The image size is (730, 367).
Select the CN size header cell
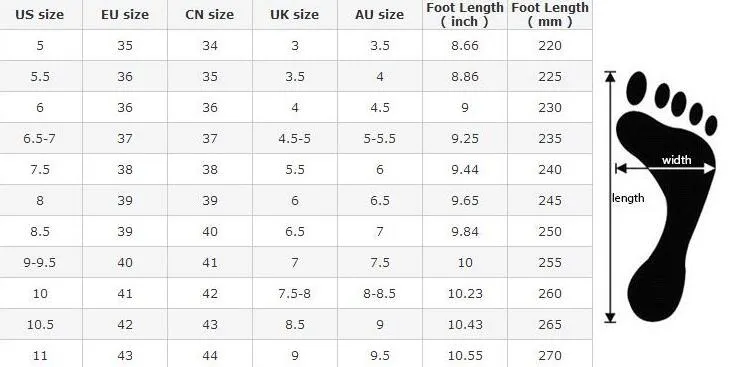point(210,14)
